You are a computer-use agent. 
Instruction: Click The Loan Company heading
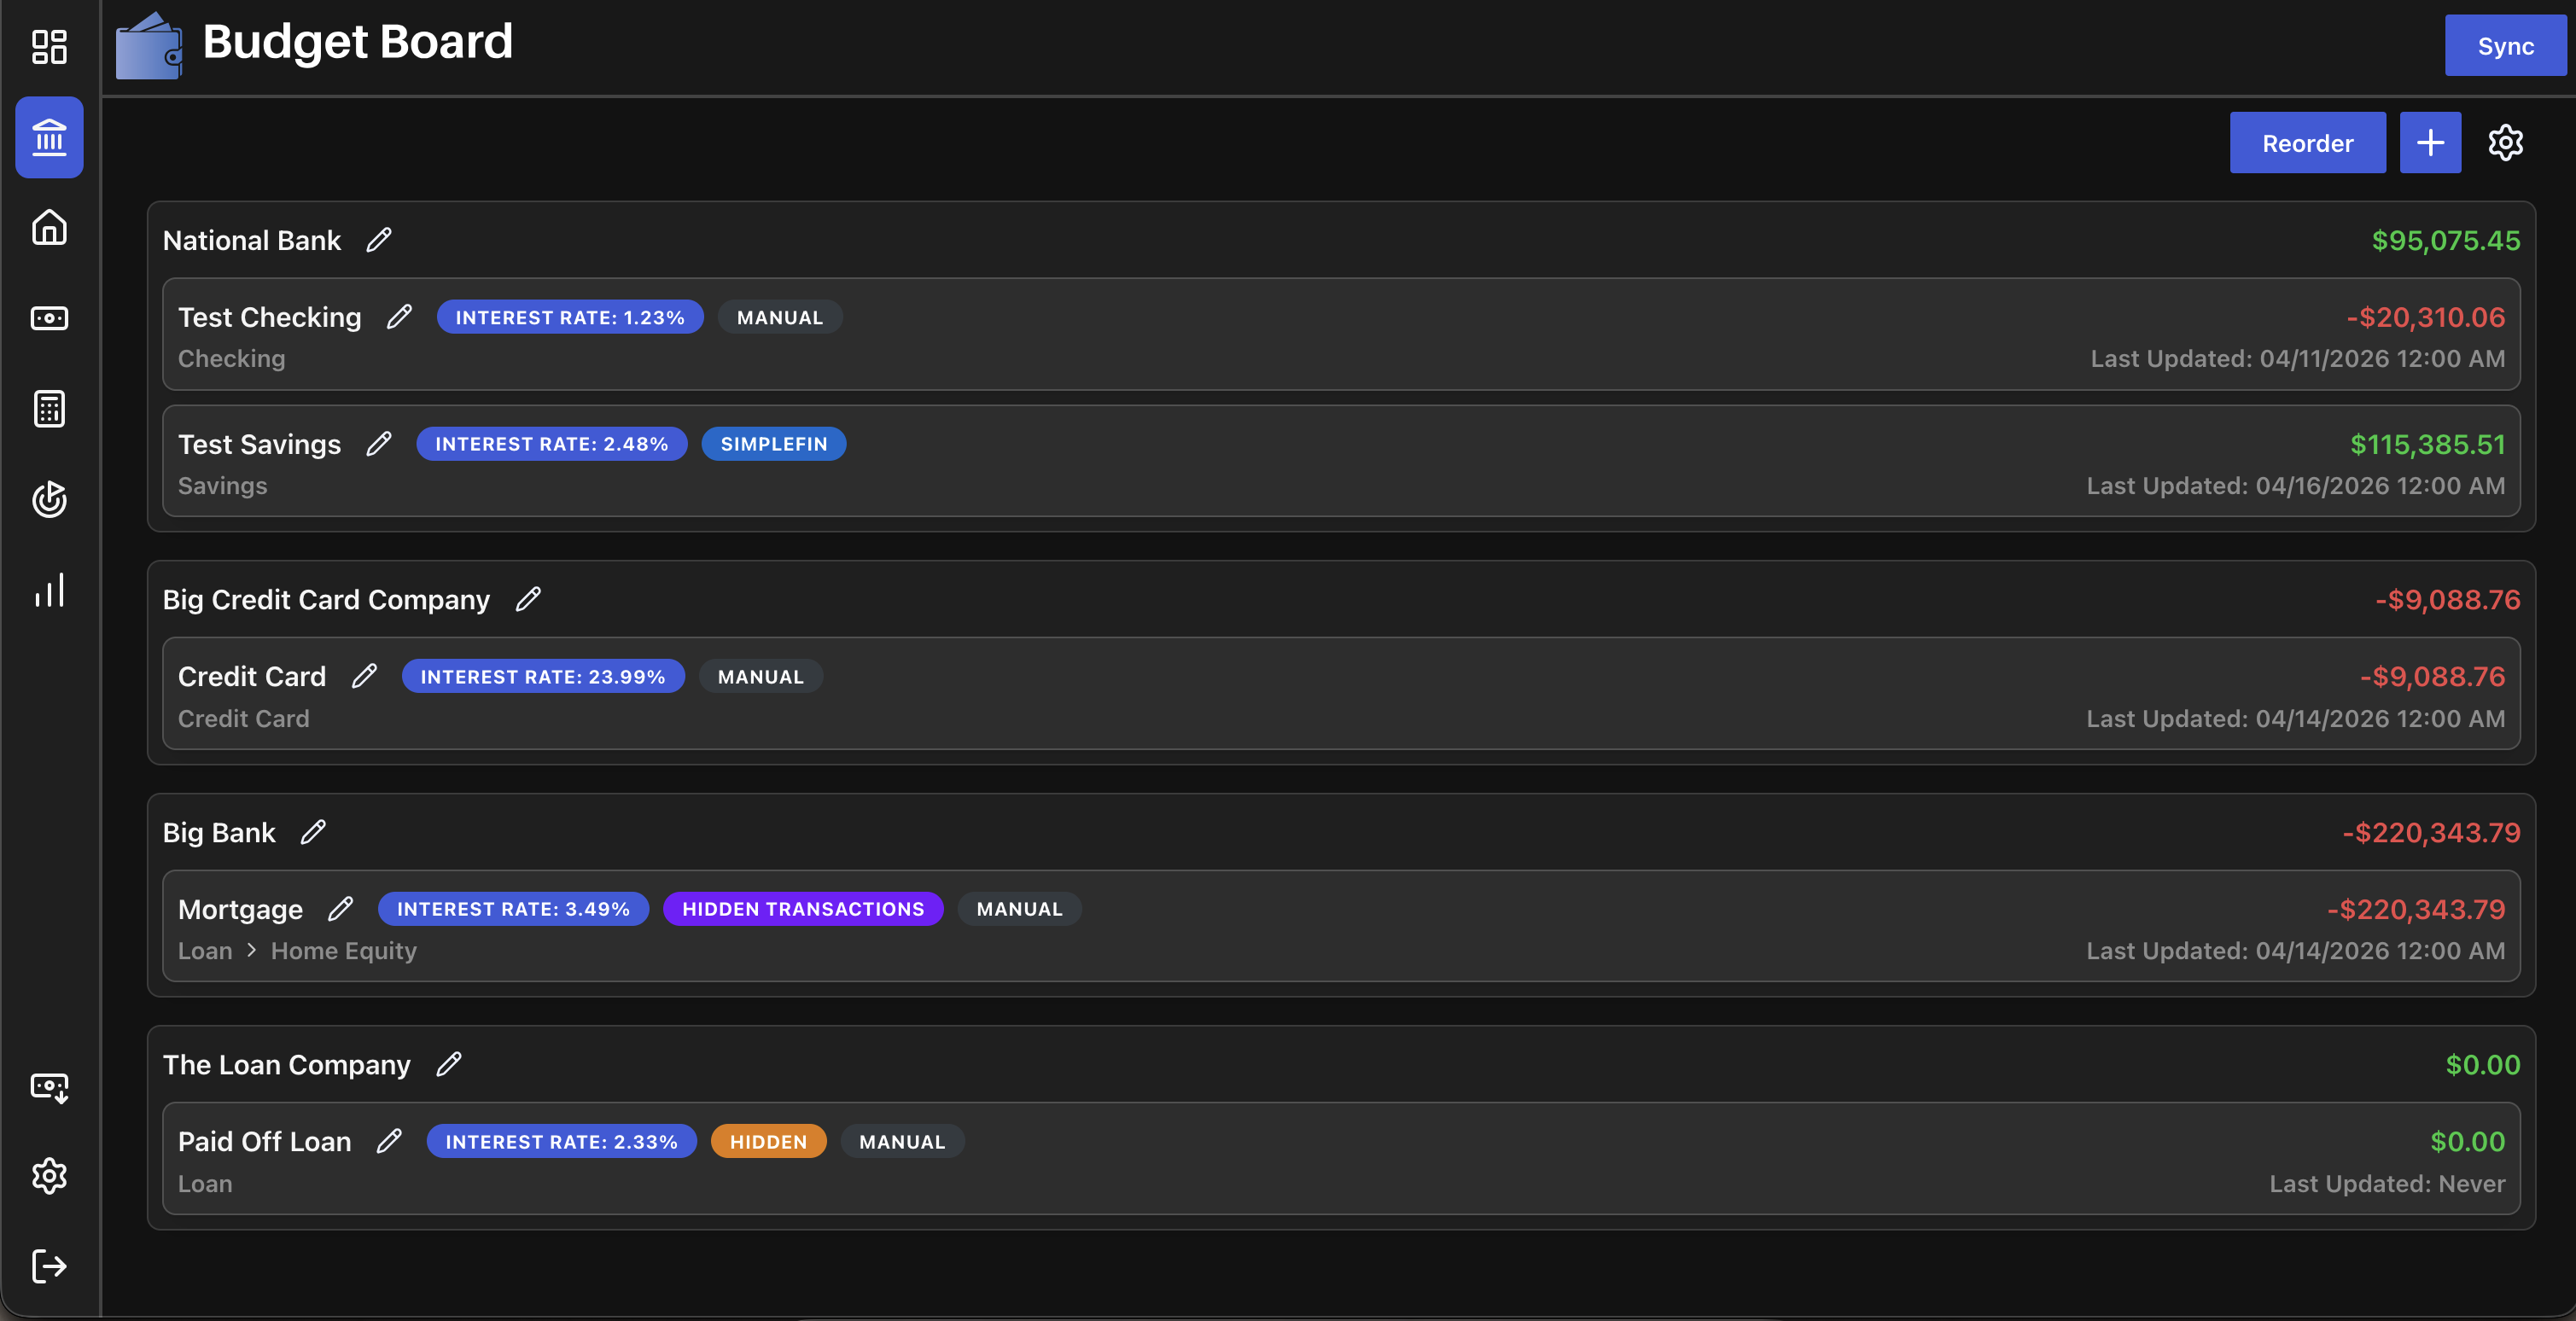tap(286, 1064)
